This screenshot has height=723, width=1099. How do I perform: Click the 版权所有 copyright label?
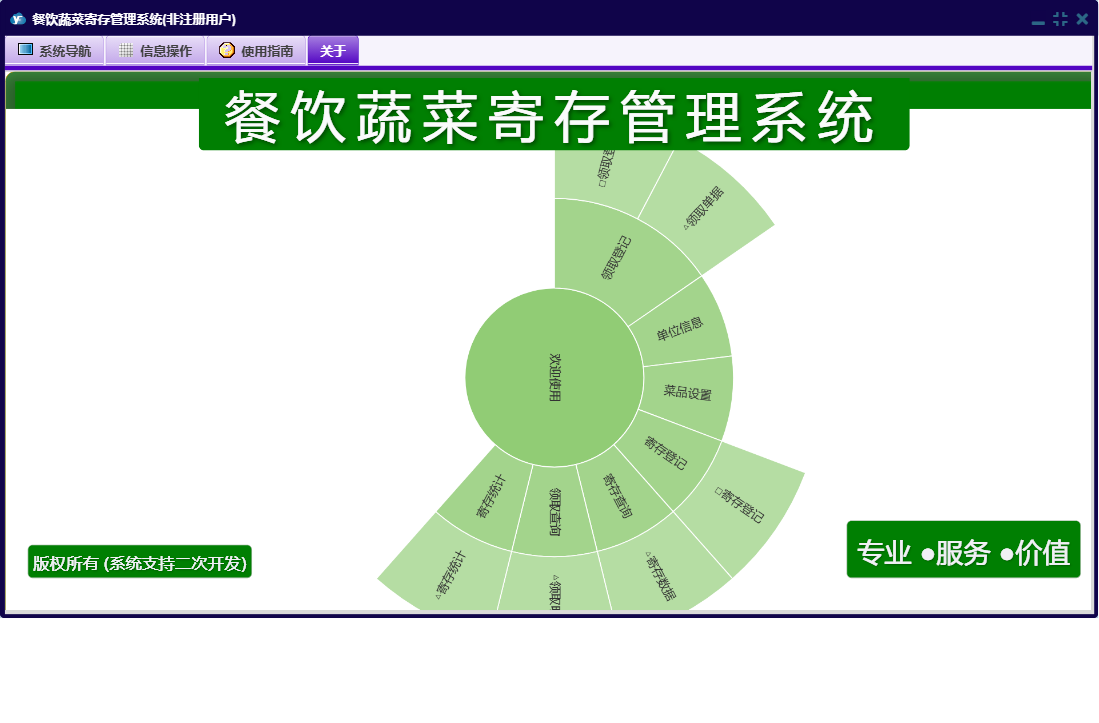tap(139, 562)
